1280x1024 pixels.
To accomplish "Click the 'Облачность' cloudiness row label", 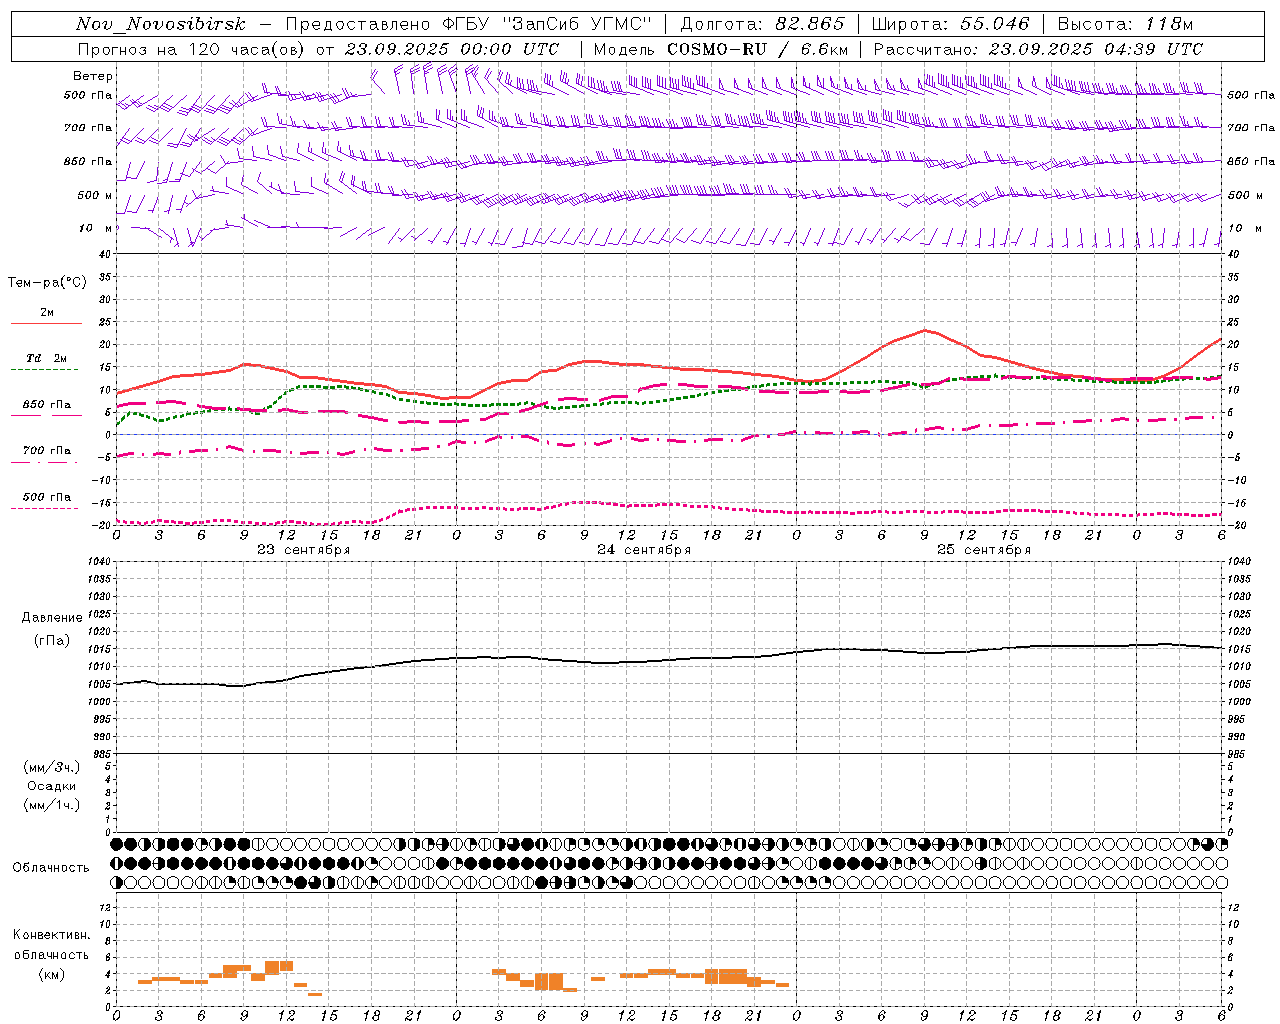I will pyautogui.click(x=51, y=868).
